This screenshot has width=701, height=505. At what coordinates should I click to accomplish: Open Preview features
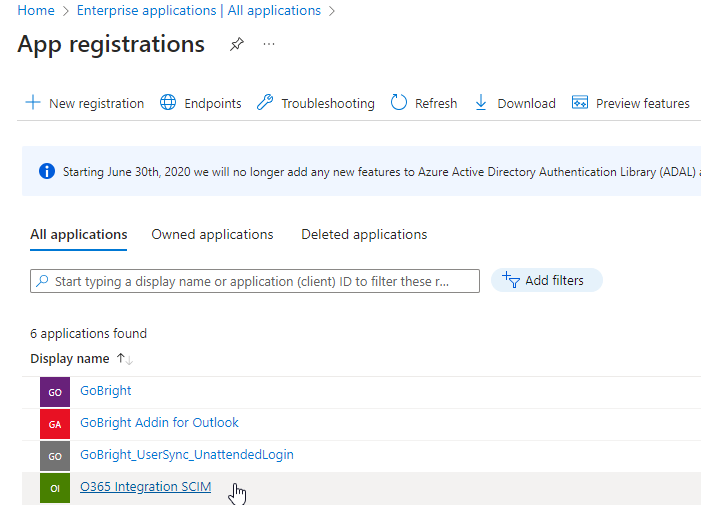[631, 103]
